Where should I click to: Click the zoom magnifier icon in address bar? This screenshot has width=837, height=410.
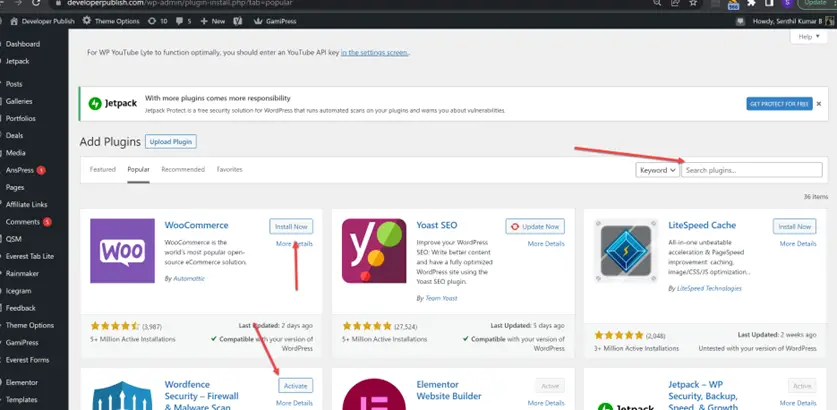(x=657, y=3)
